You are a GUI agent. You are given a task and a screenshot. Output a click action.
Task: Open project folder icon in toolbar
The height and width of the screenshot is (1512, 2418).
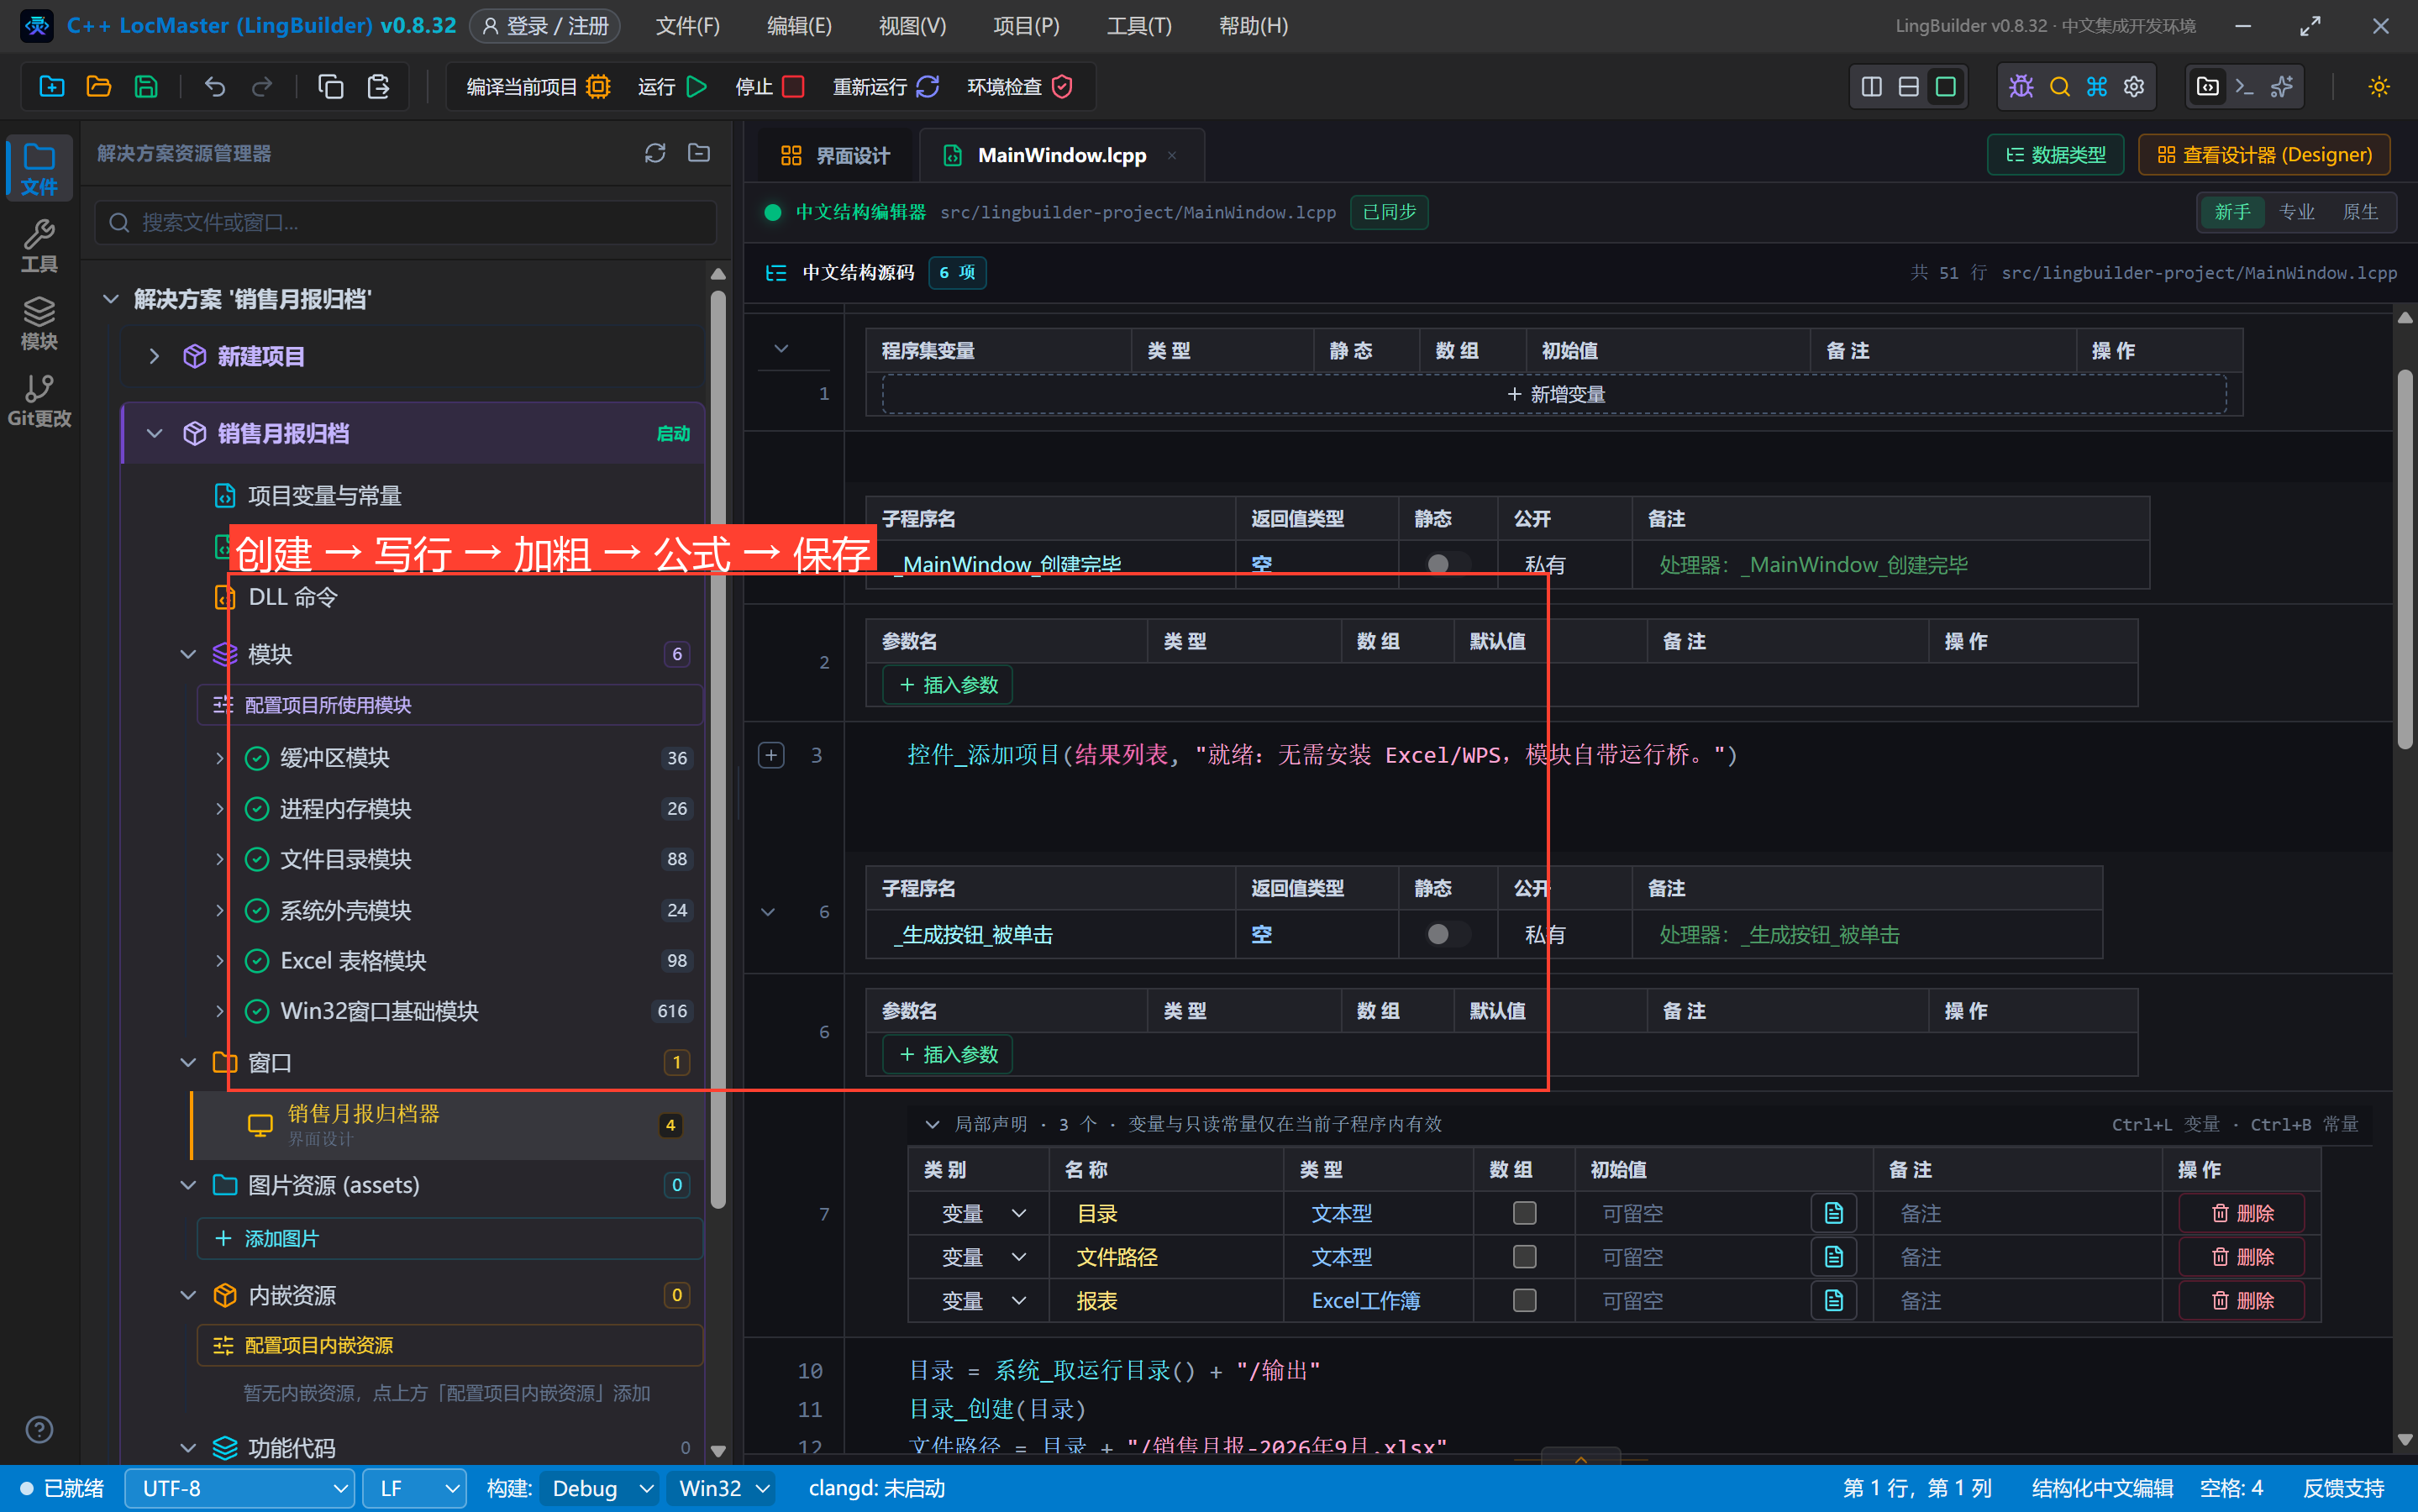click(x=98, y=87)
